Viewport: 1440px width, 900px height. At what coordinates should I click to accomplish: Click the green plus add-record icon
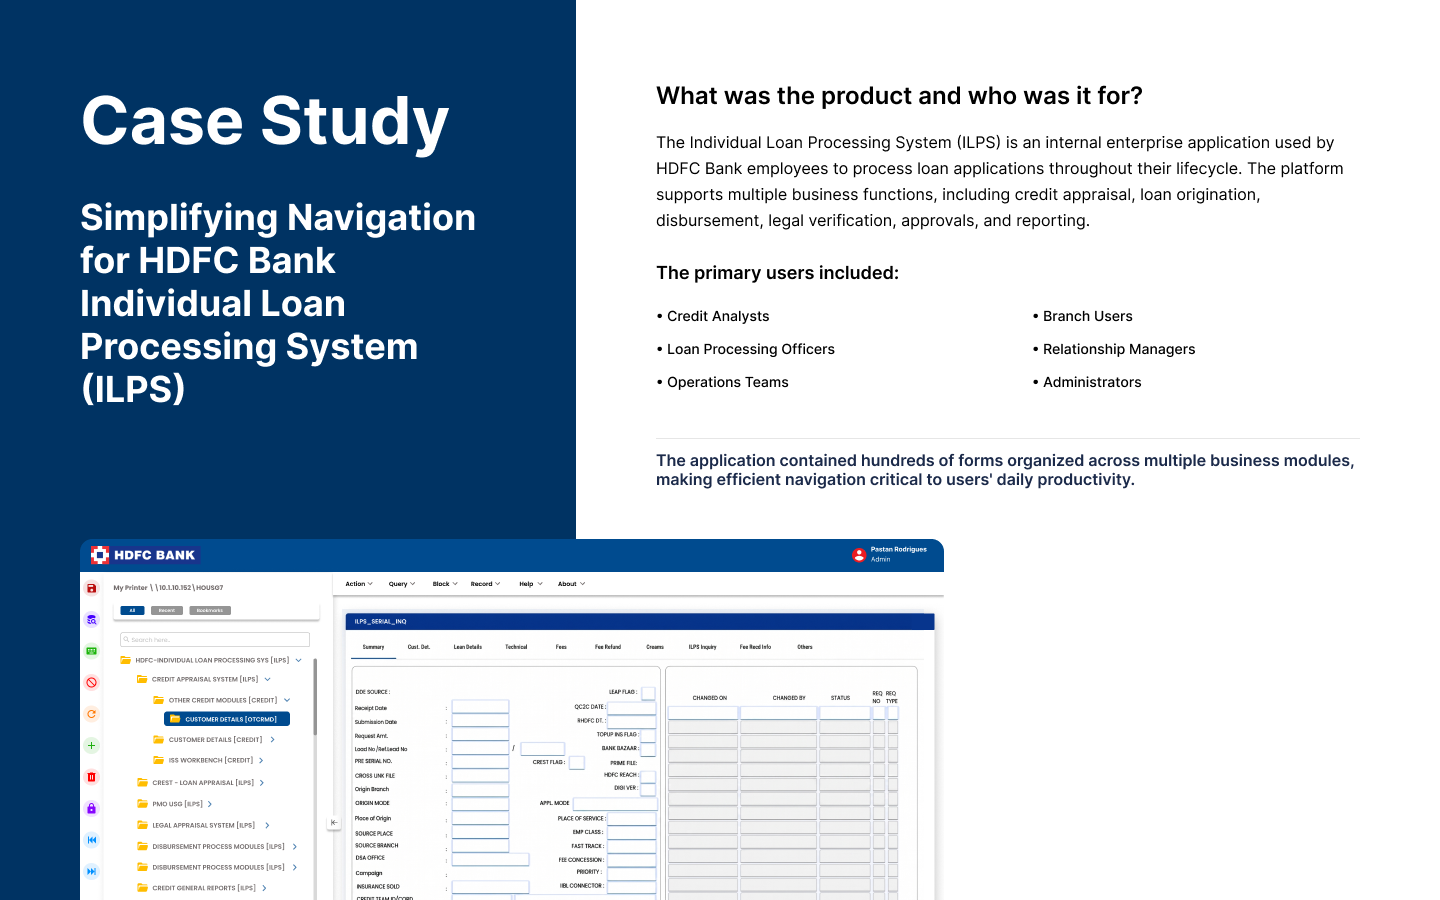pyautogui.click(x=91, y=745)
